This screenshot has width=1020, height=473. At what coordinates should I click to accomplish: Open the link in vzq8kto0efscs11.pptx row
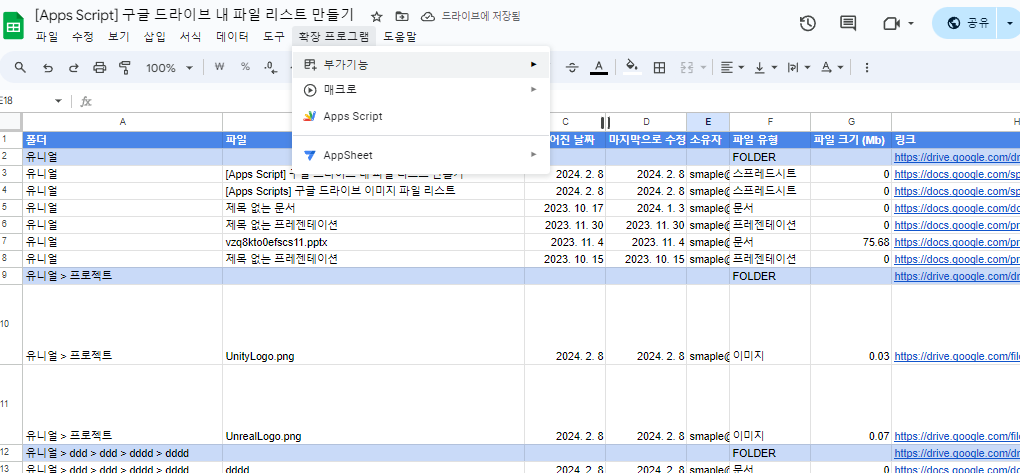[957, 242]
